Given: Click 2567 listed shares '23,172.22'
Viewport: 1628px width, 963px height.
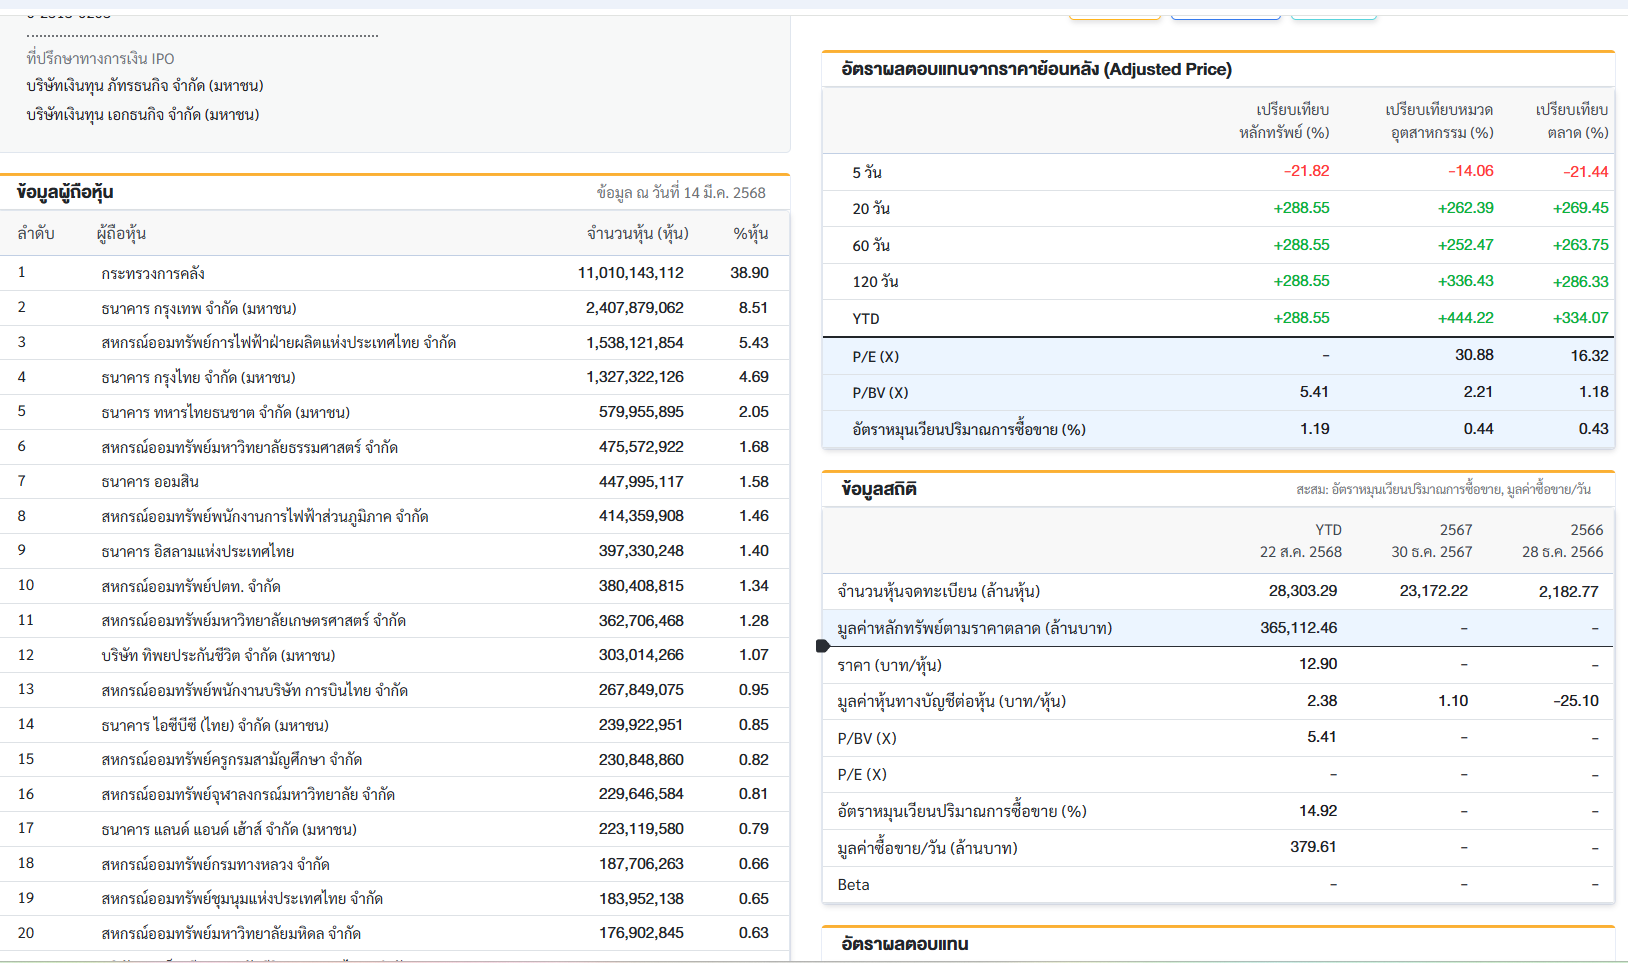Looking at the screenshot, I should tap(1433, 591).
